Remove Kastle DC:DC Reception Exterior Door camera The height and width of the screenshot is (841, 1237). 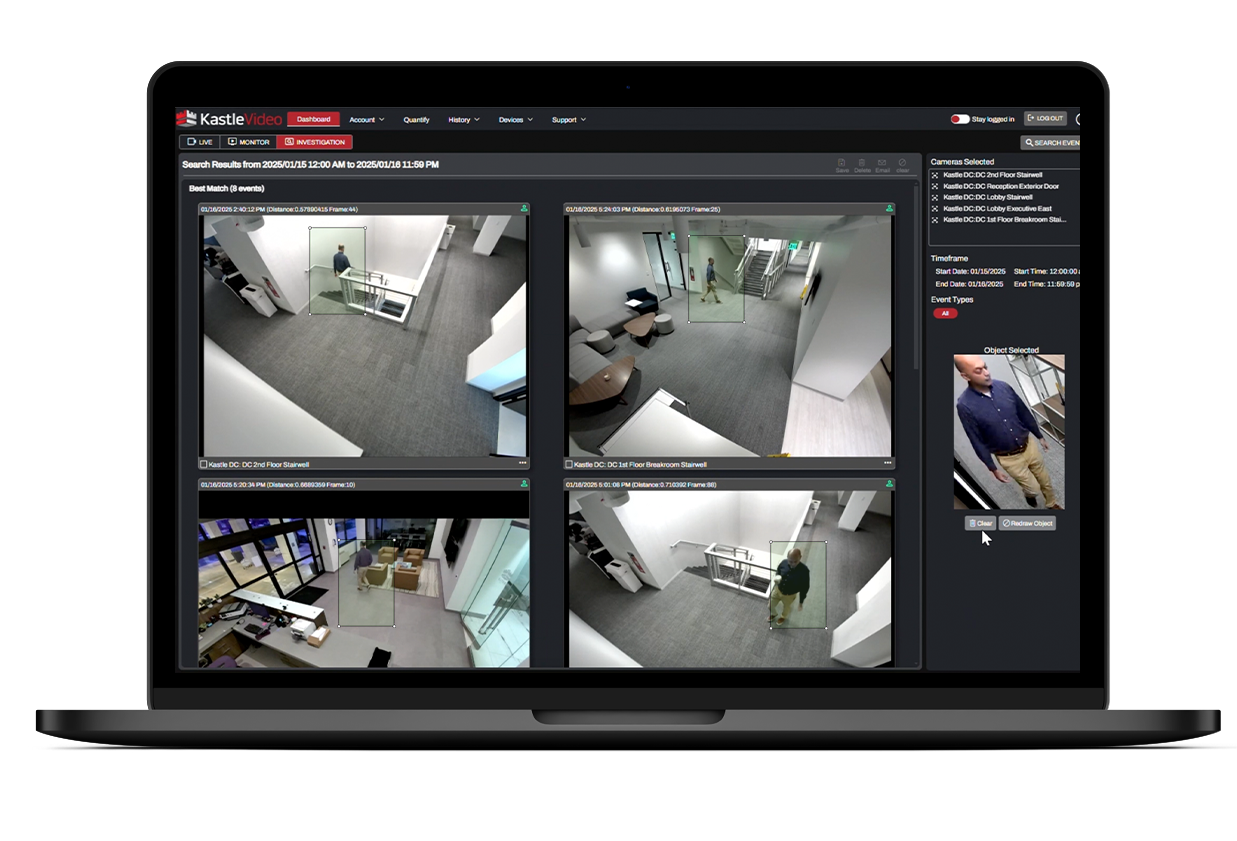tap(935, 186)
